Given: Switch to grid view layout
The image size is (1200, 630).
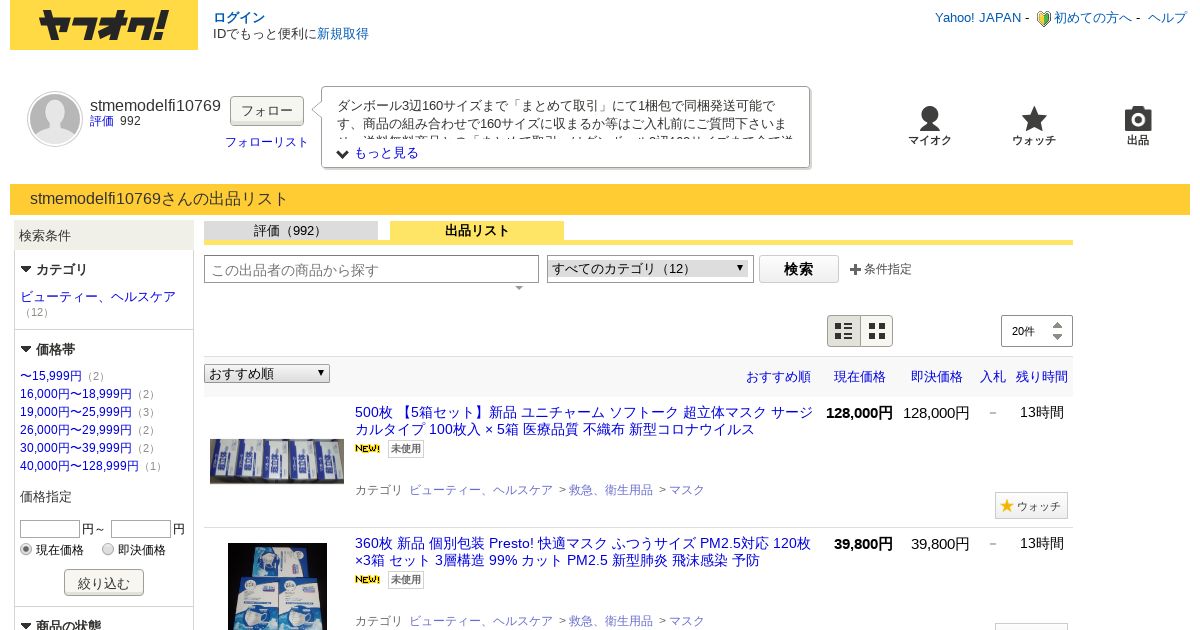Looking at the screenshot, I should [877, 331].
